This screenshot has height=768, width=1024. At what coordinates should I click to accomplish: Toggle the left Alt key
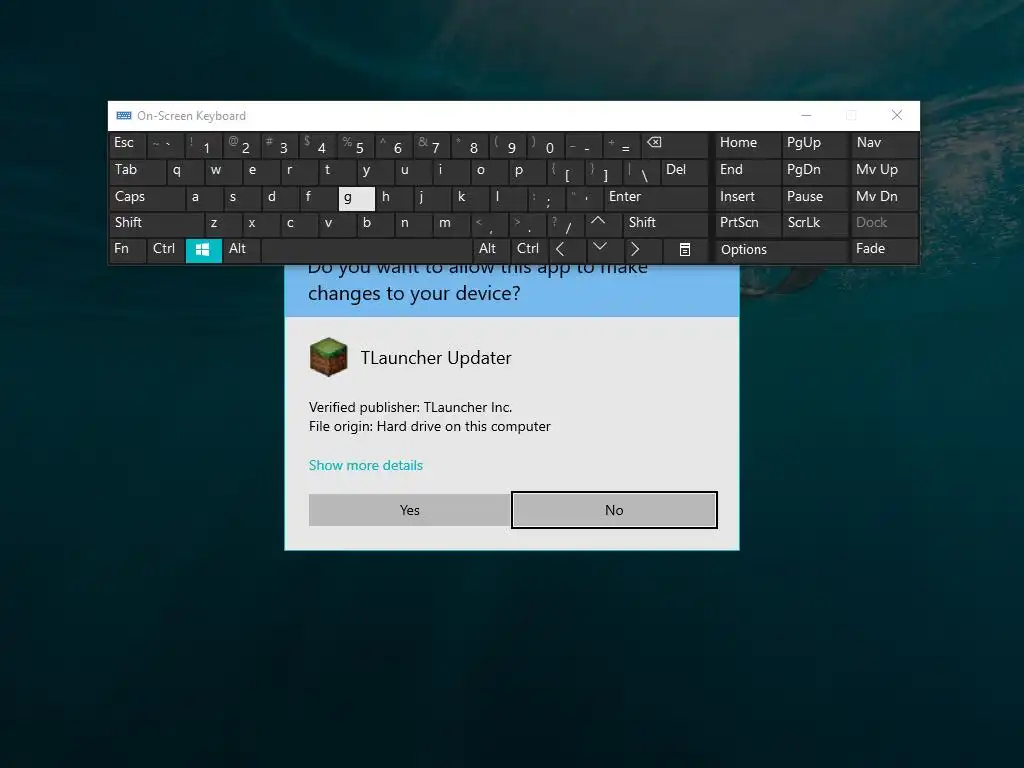pos(242,250)
